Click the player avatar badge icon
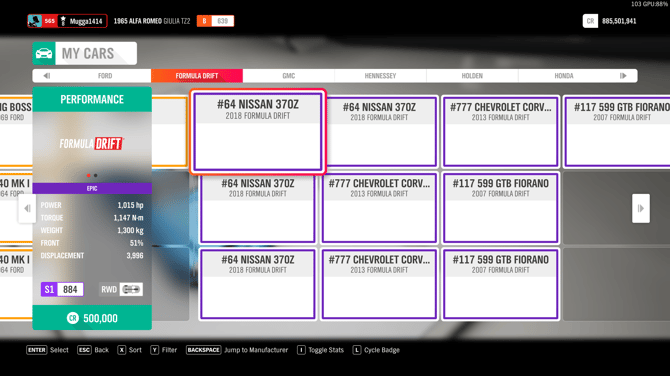The height and width of the screenshot is (376, 670). [x=35, y=21]
